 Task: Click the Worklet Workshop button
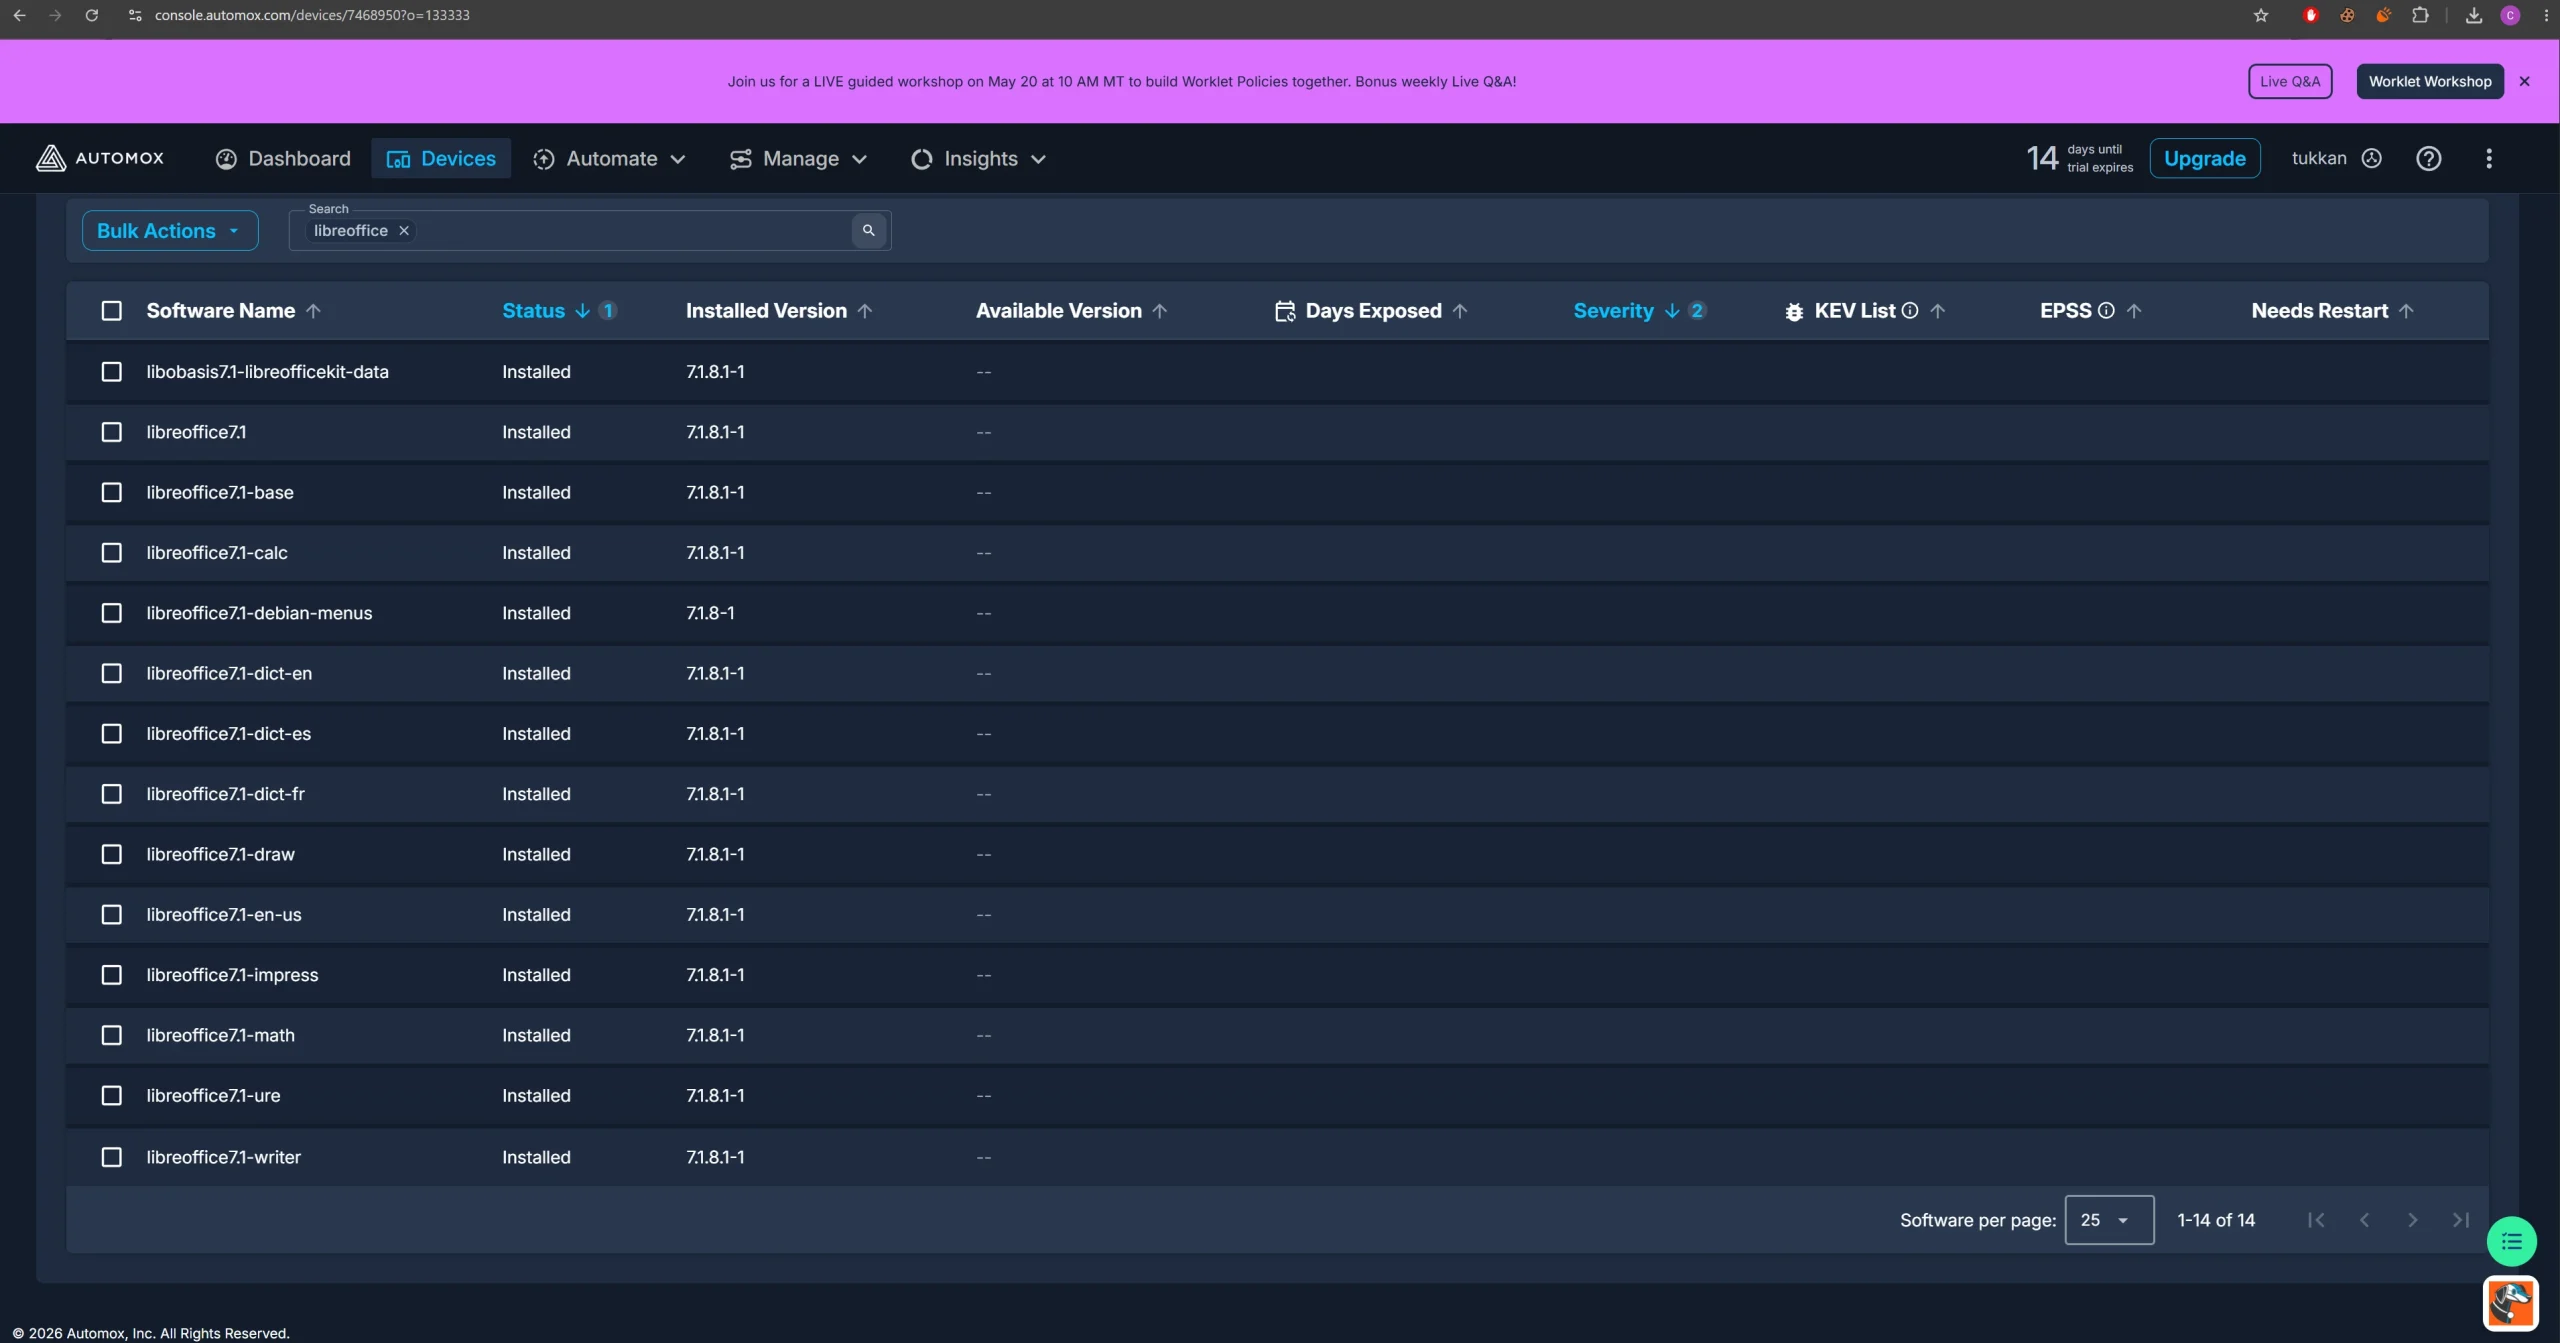[2430, 82]
